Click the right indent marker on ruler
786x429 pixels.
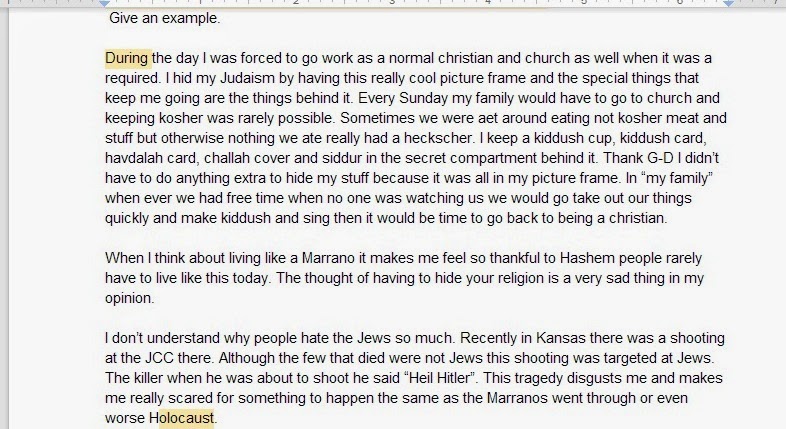tap(728, 3)
